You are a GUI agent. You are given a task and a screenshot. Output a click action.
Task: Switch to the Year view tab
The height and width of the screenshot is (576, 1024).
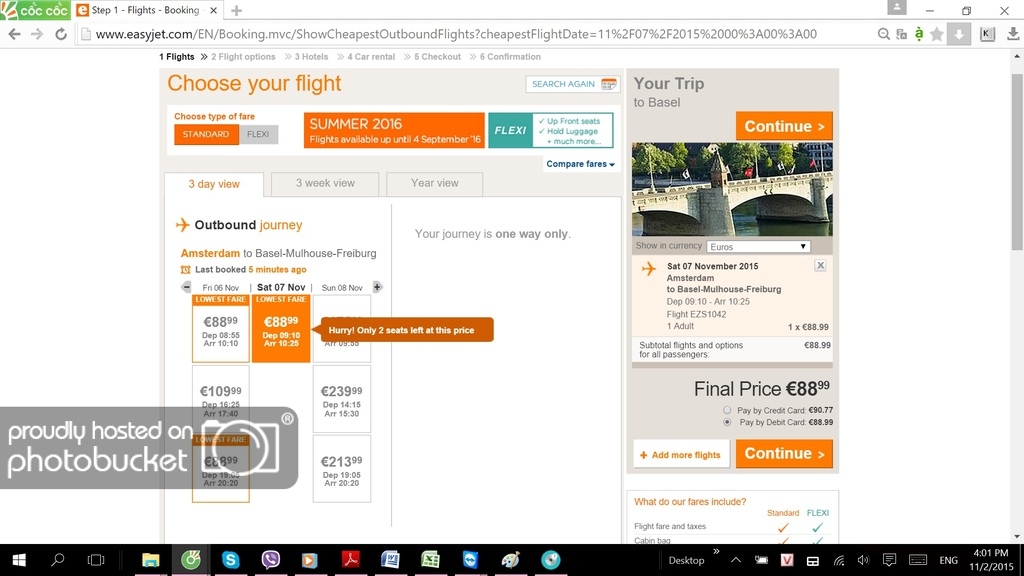[x=435, y=184]
